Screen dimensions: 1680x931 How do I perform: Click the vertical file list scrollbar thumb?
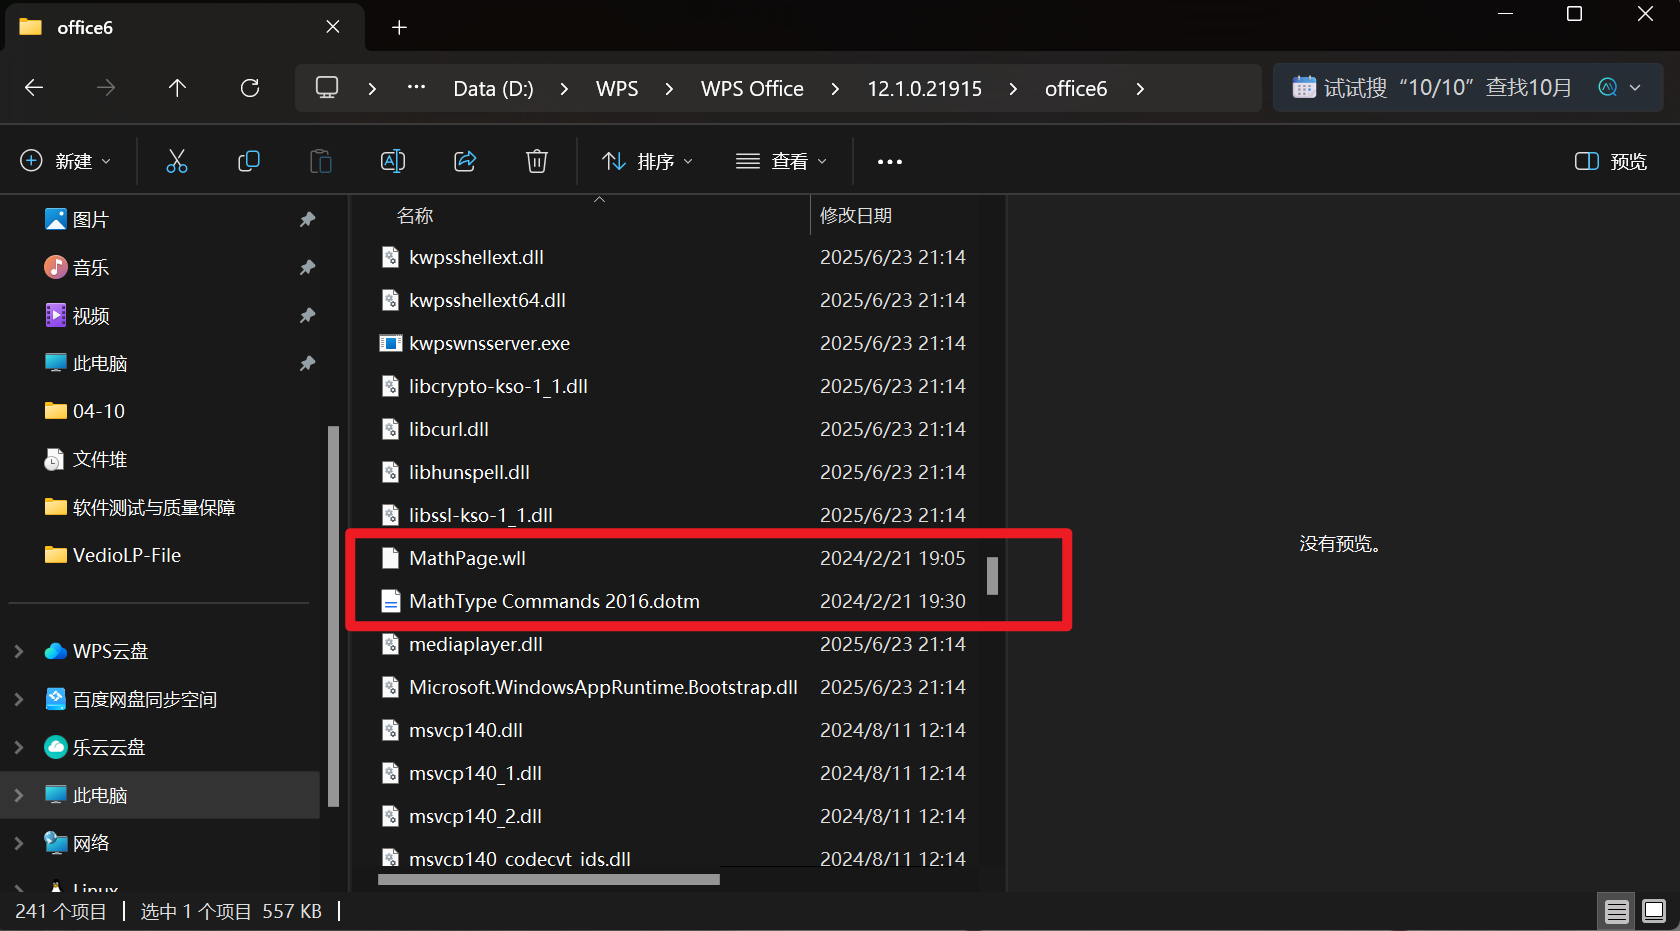click(992, 575)
